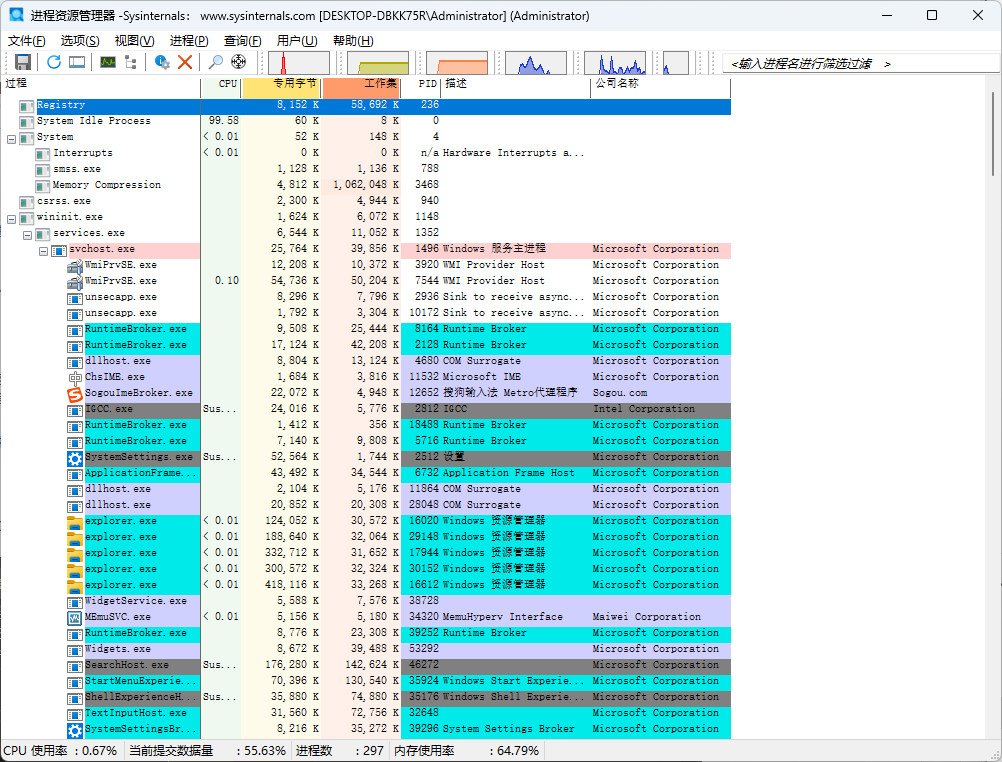Click the icon beside SearchHost.exe

[75, 665]
